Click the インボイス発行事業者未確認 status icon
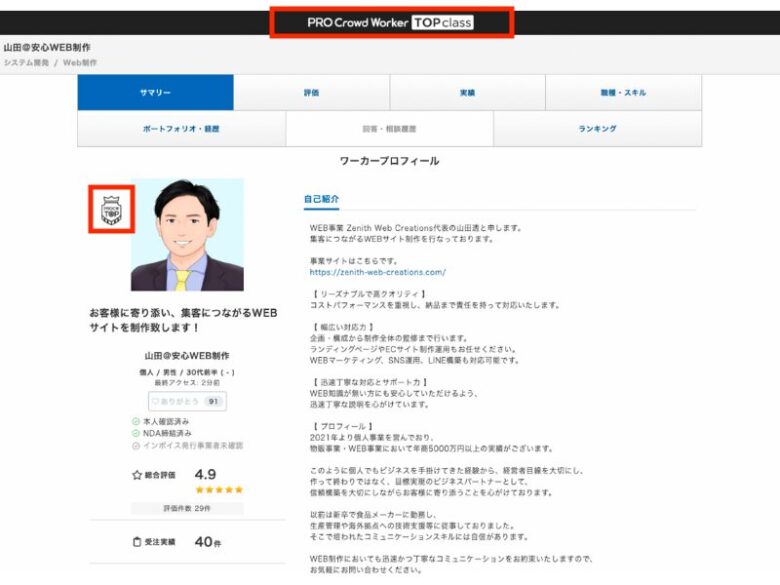The image size is (780, 585). coord(136,445)
